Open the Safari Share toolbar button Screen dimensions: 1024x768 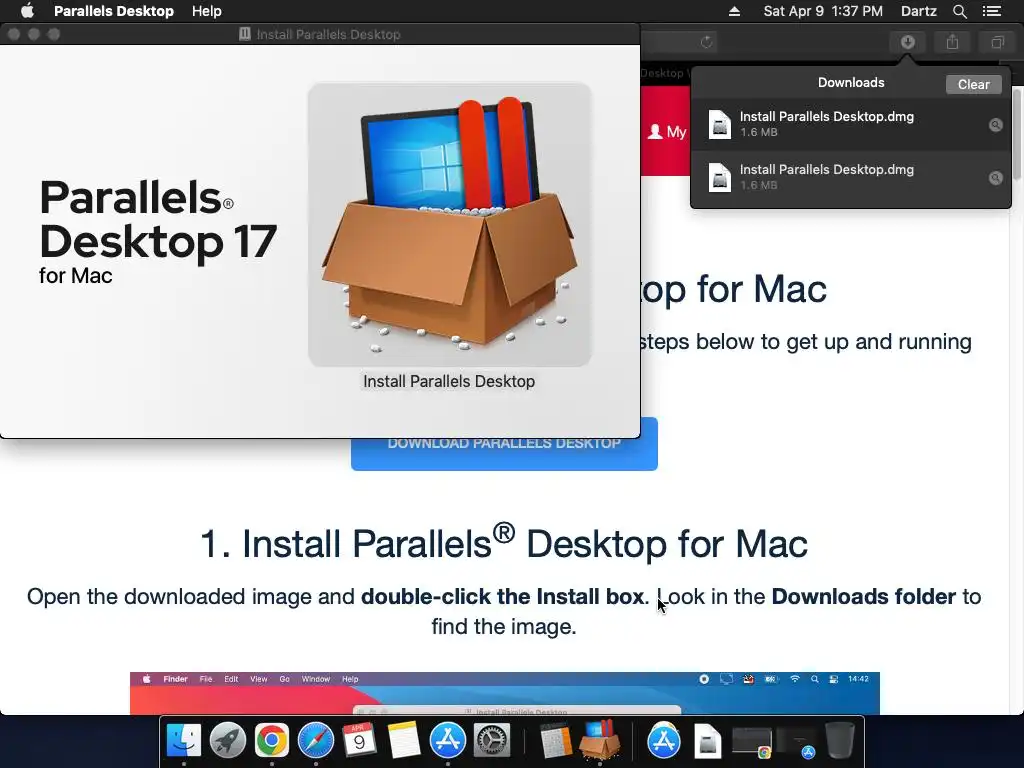coord(952,42)
